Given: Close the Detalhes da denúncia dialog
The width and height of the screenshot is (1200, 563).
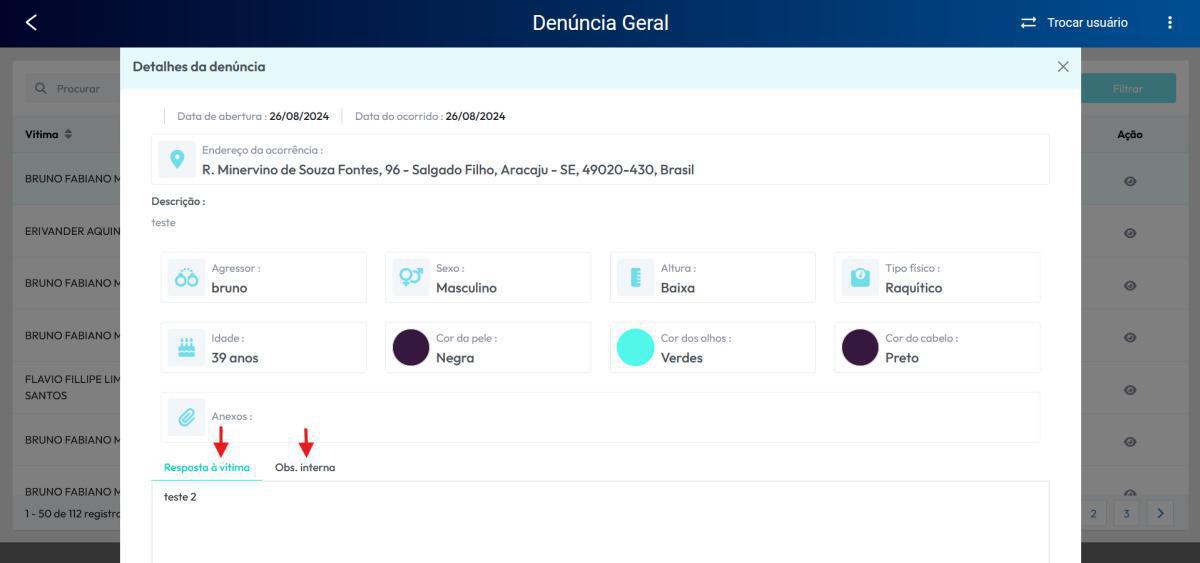Looking at the screenshot, I should pos(1063,66).
